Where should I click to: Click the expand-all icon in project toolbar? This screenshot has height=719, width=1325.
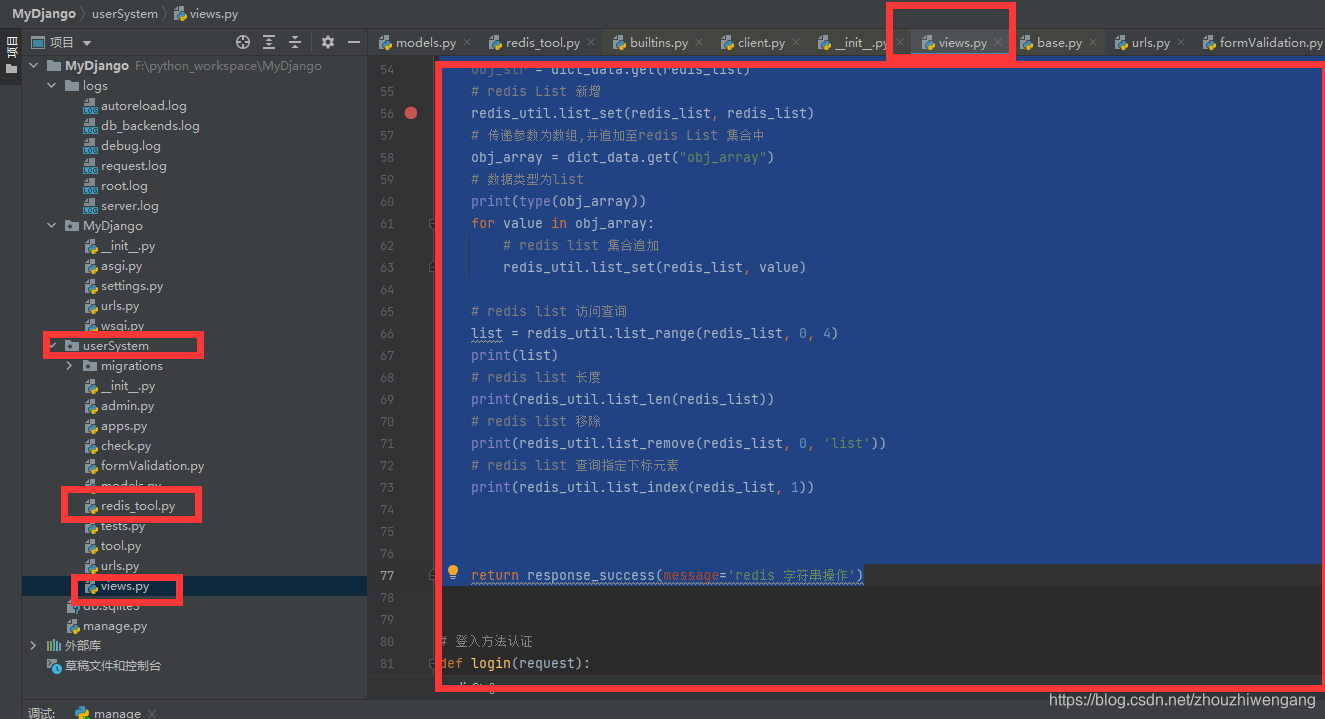click(269, 42)
